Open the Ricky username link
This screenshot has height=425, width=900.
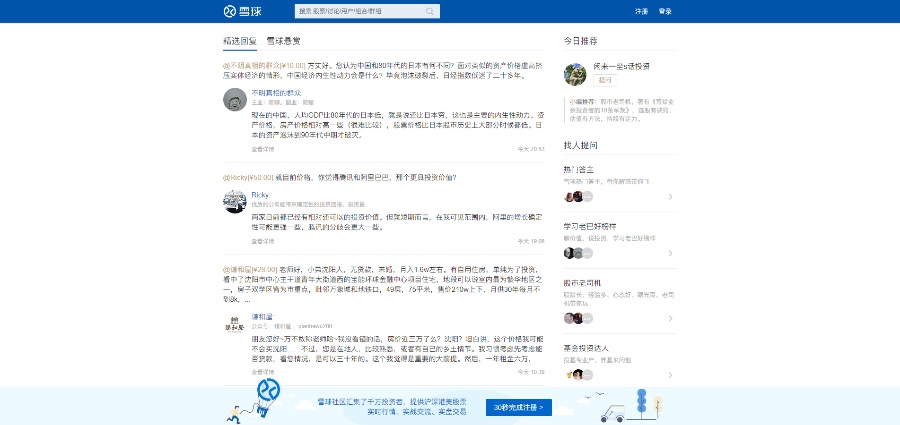click(260, 195)
